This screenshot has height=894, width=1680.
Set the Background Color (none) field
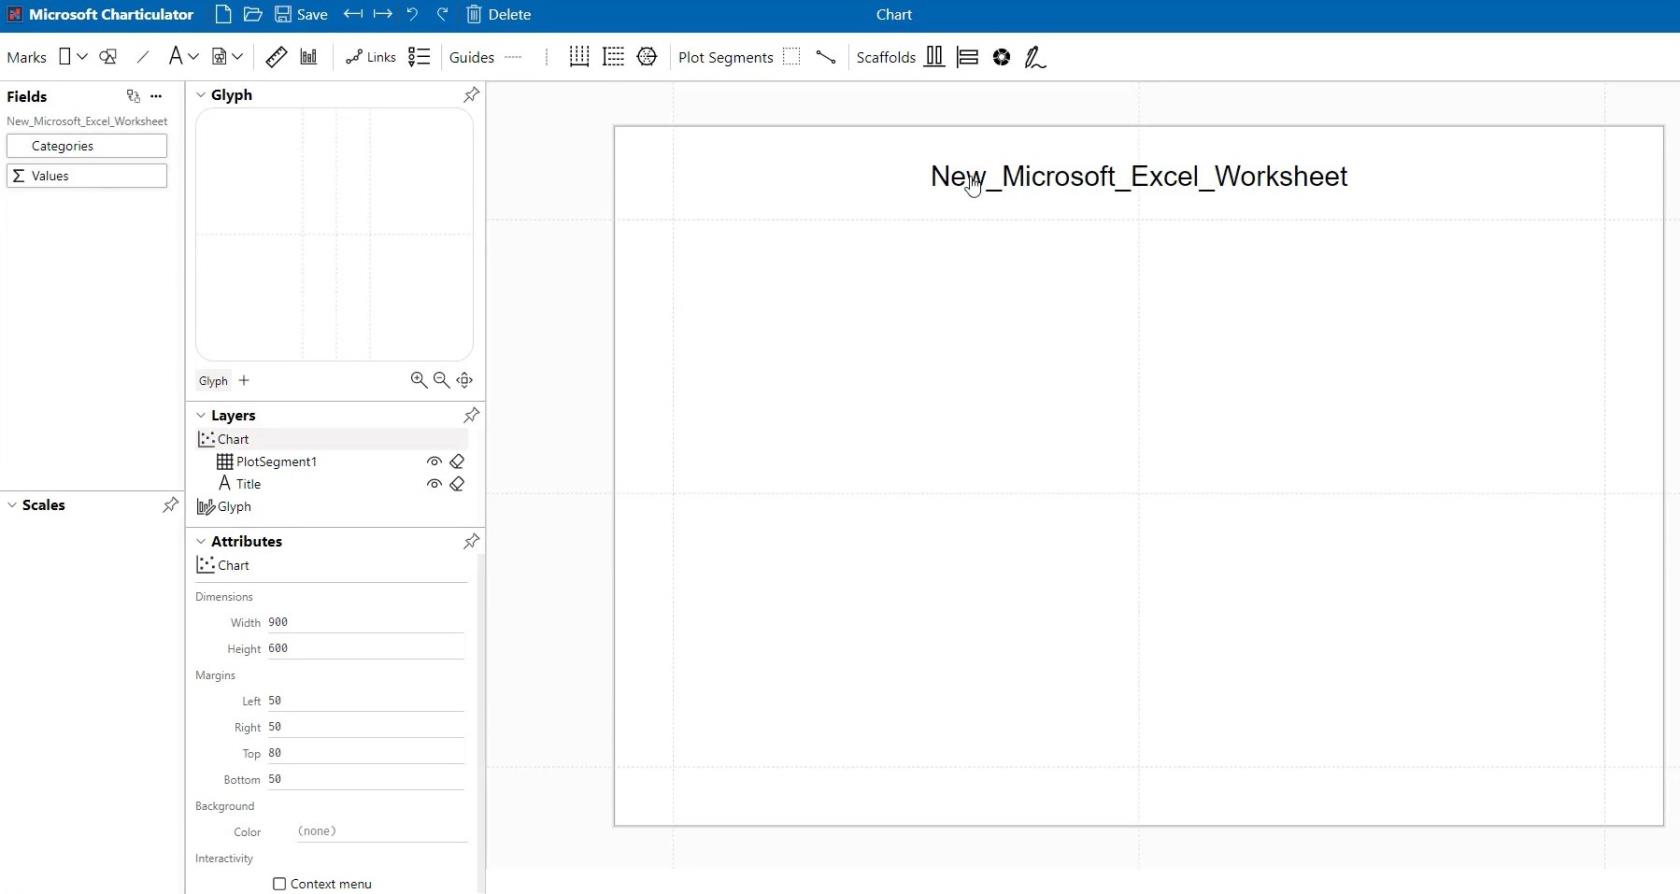(x=381, y=831)
